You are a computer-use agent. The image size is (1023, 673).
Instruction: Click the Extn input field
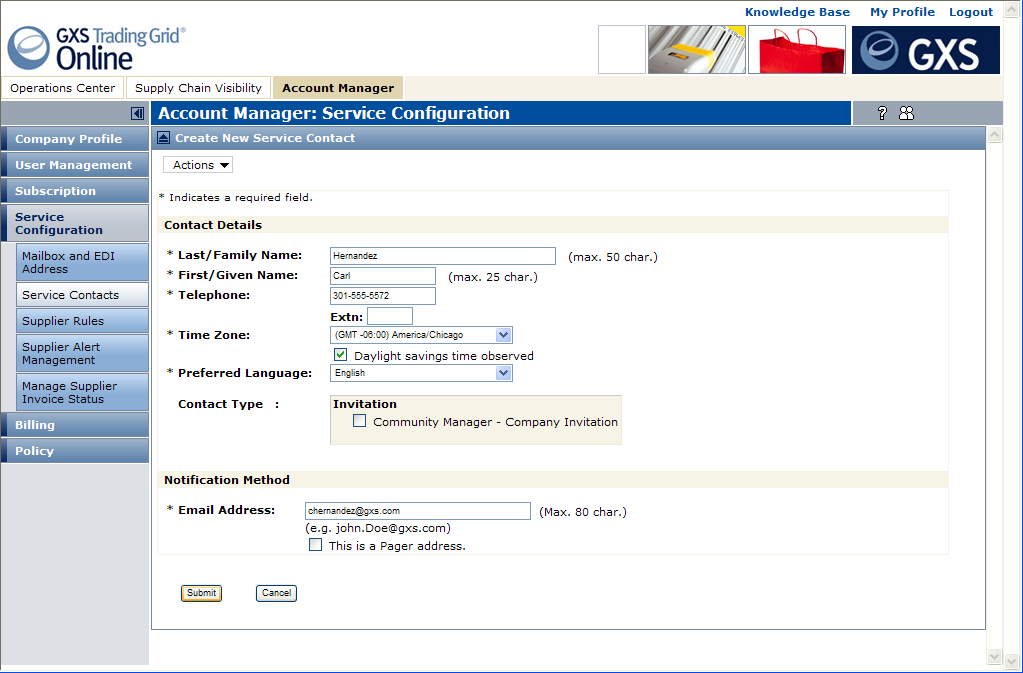tap(390, 316)
